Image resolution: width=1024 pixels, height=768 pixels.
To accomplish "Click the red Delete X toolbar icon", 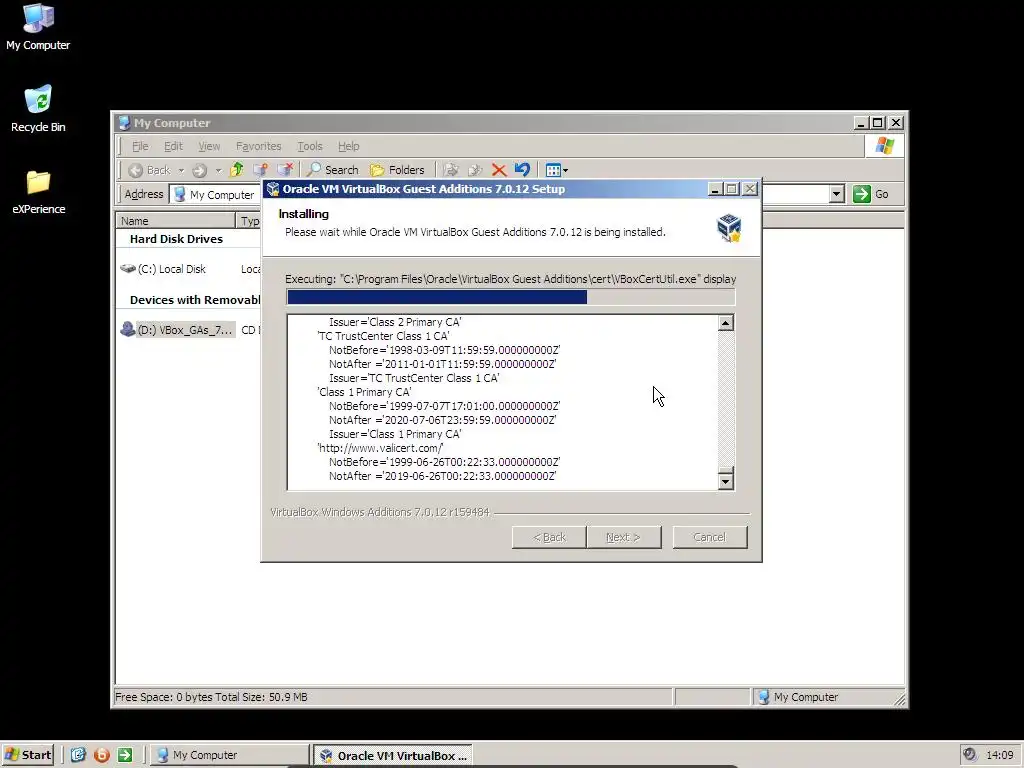I will 499,170.
